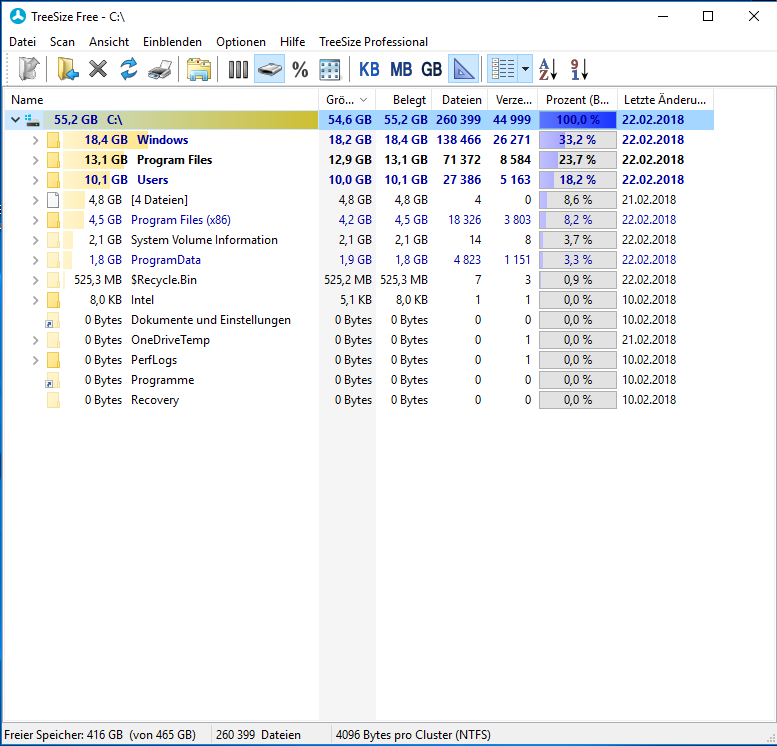This screenshot has width=777, height=746.
Task: Click the stop scan X icon
Action: pyautogui.click(x=98, y=69)
